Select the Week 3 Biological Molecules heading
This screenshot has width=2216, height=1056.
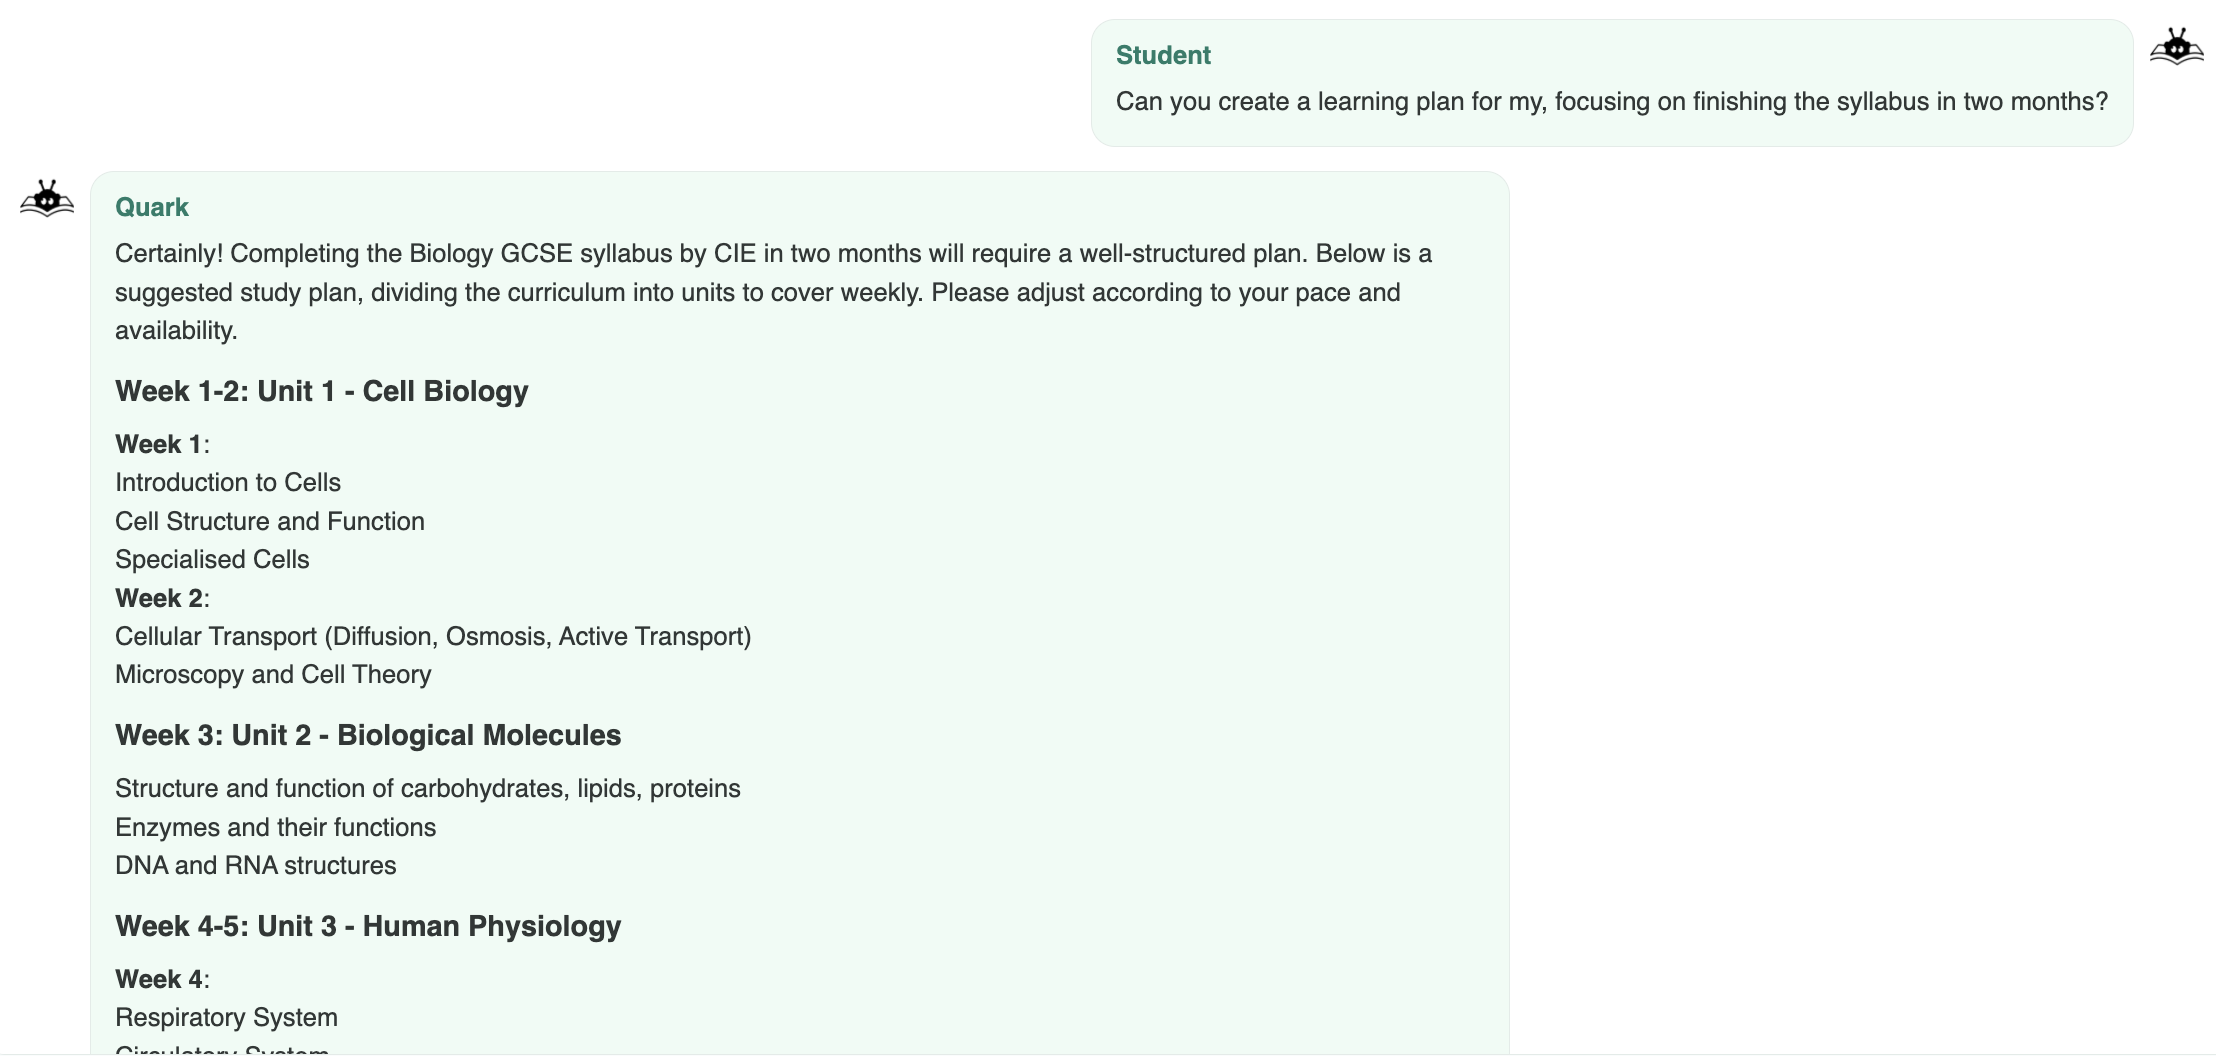pos(368,735)
